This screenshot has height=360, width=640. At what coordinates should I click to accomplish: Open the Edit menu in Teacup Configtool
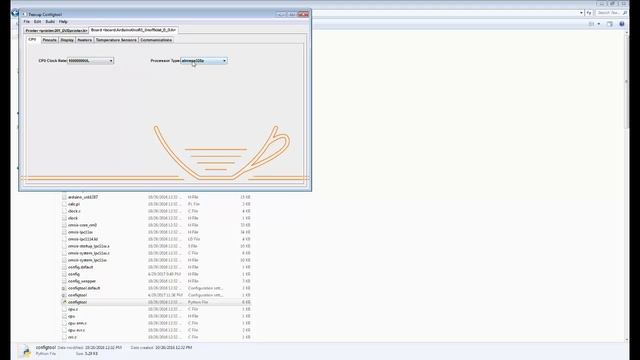pyautogui.click(x=38, y=22)
